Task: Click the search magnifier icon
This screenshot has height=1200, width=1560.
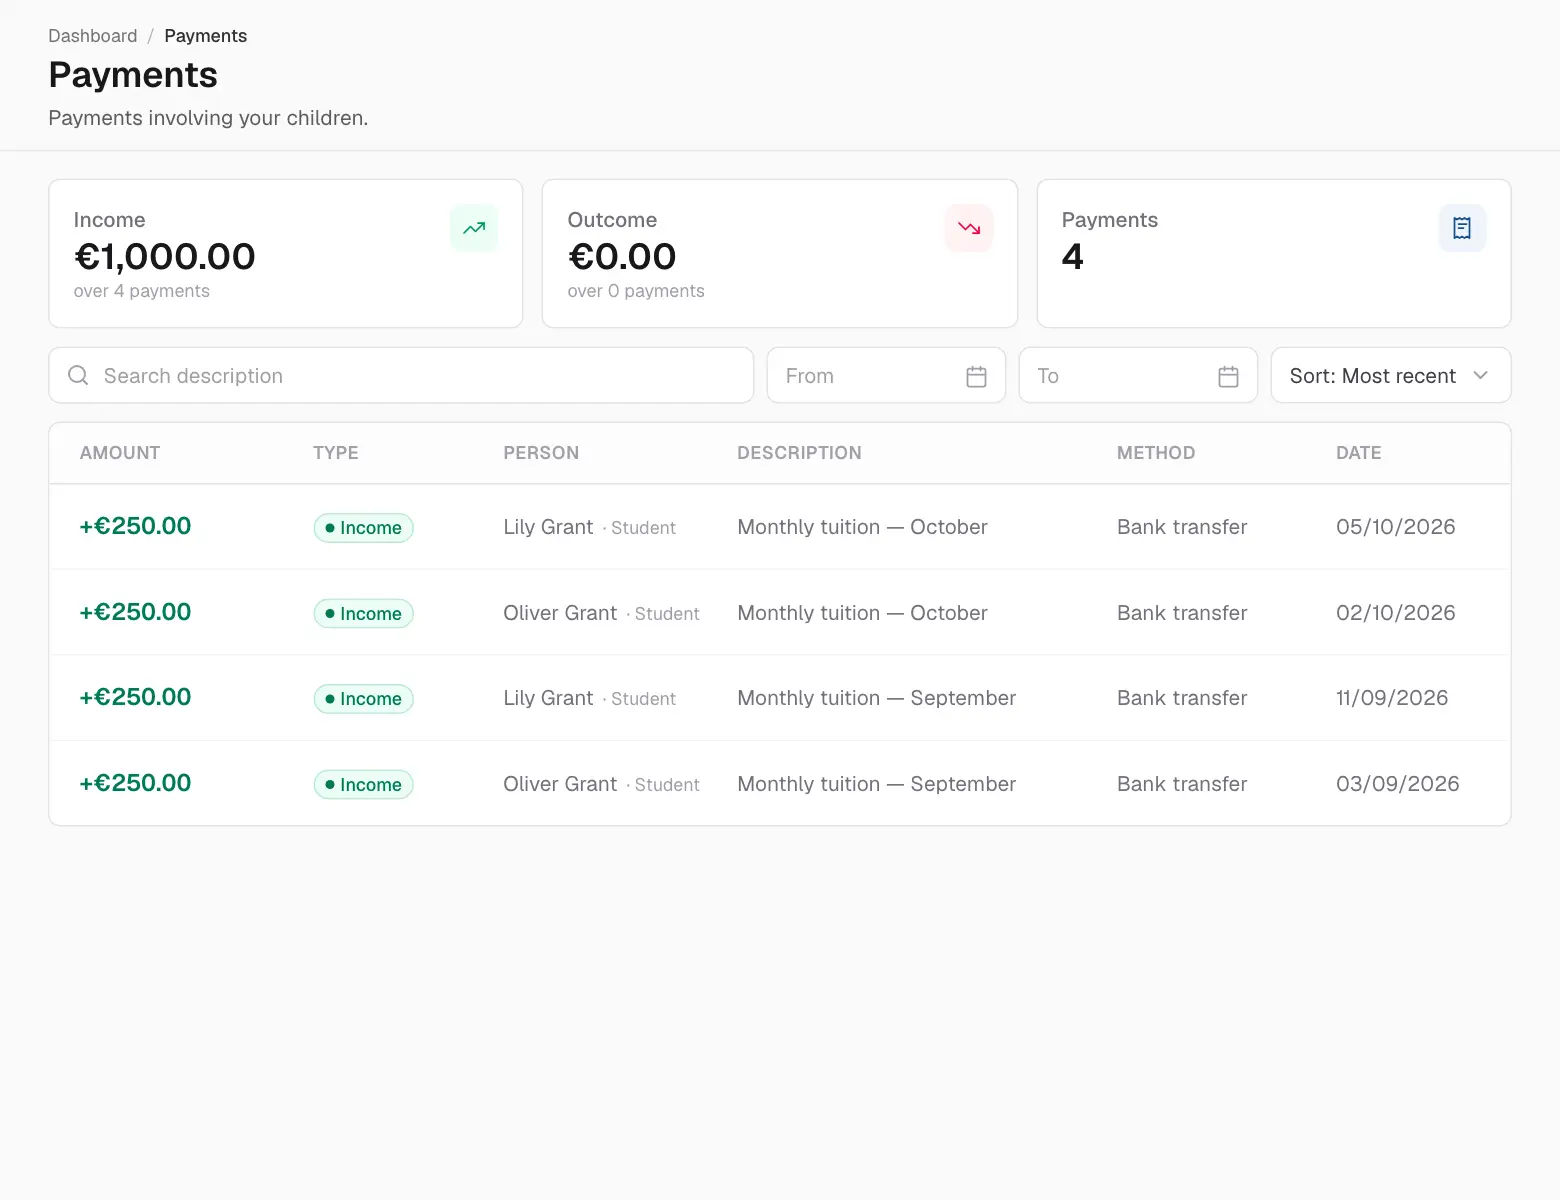Action: click(x=78, y=375)
